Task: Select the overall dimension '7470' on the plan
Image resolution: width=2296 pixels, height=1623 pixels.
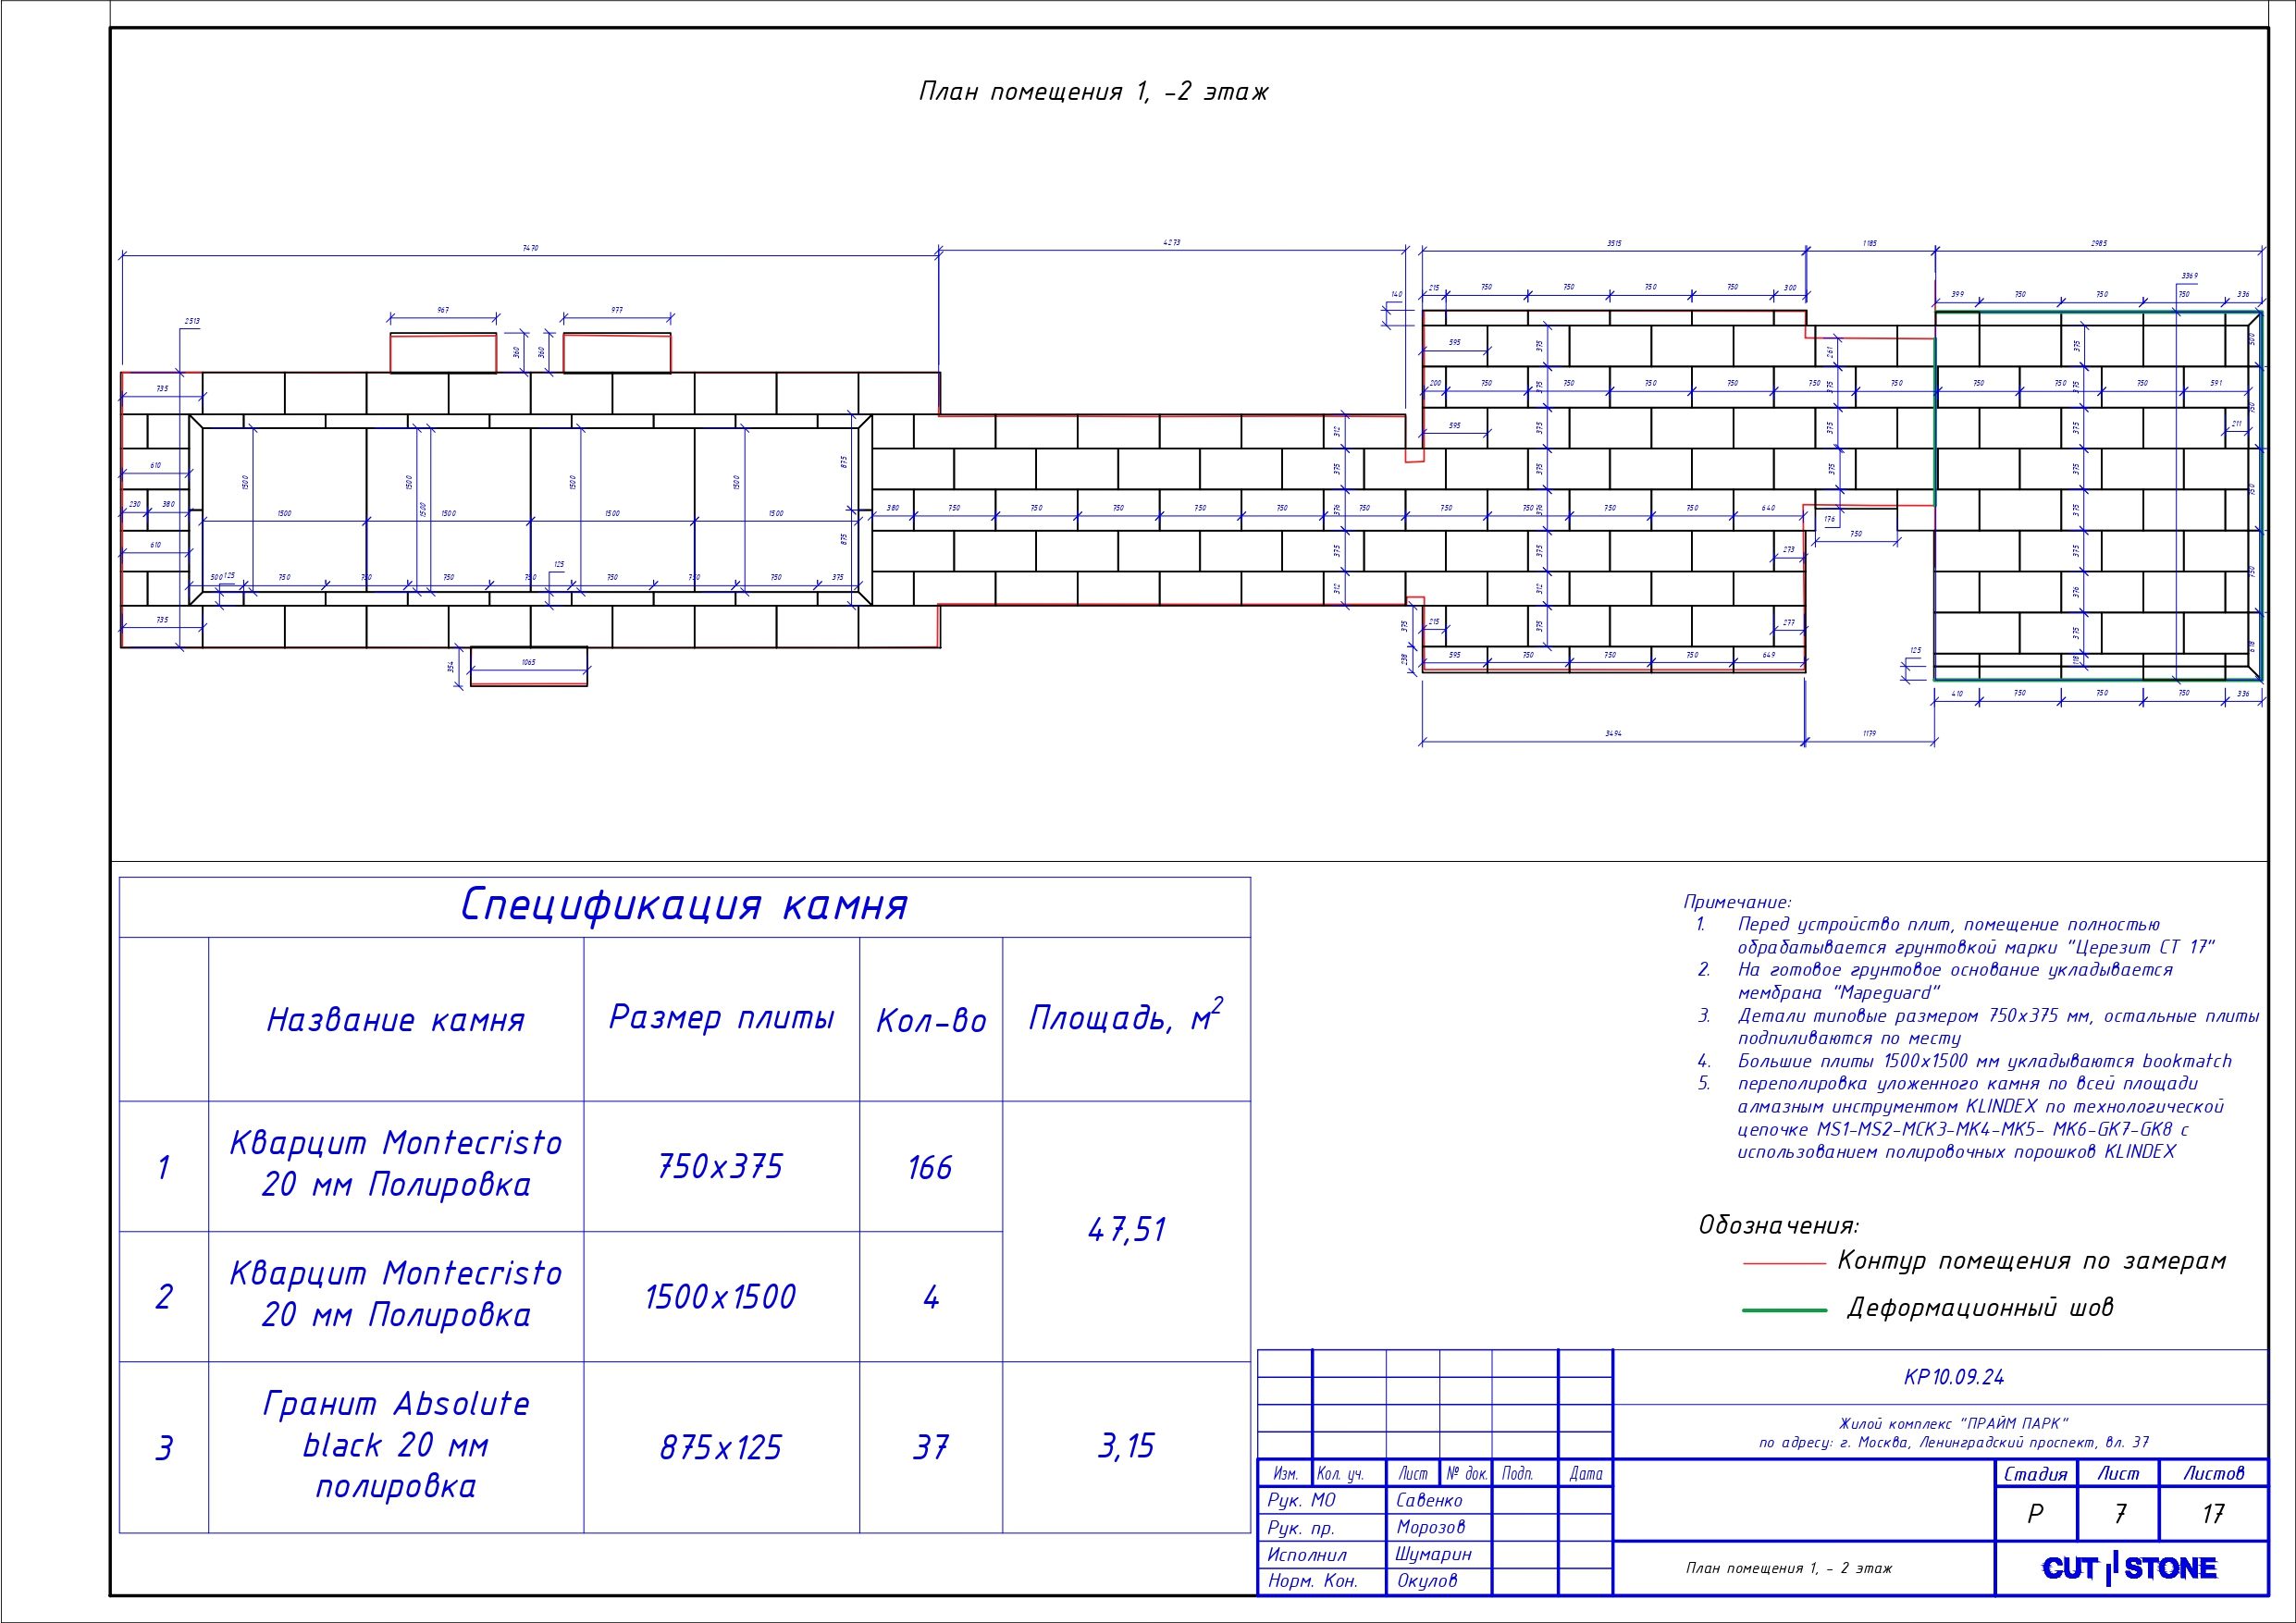Action: point(530,248)
